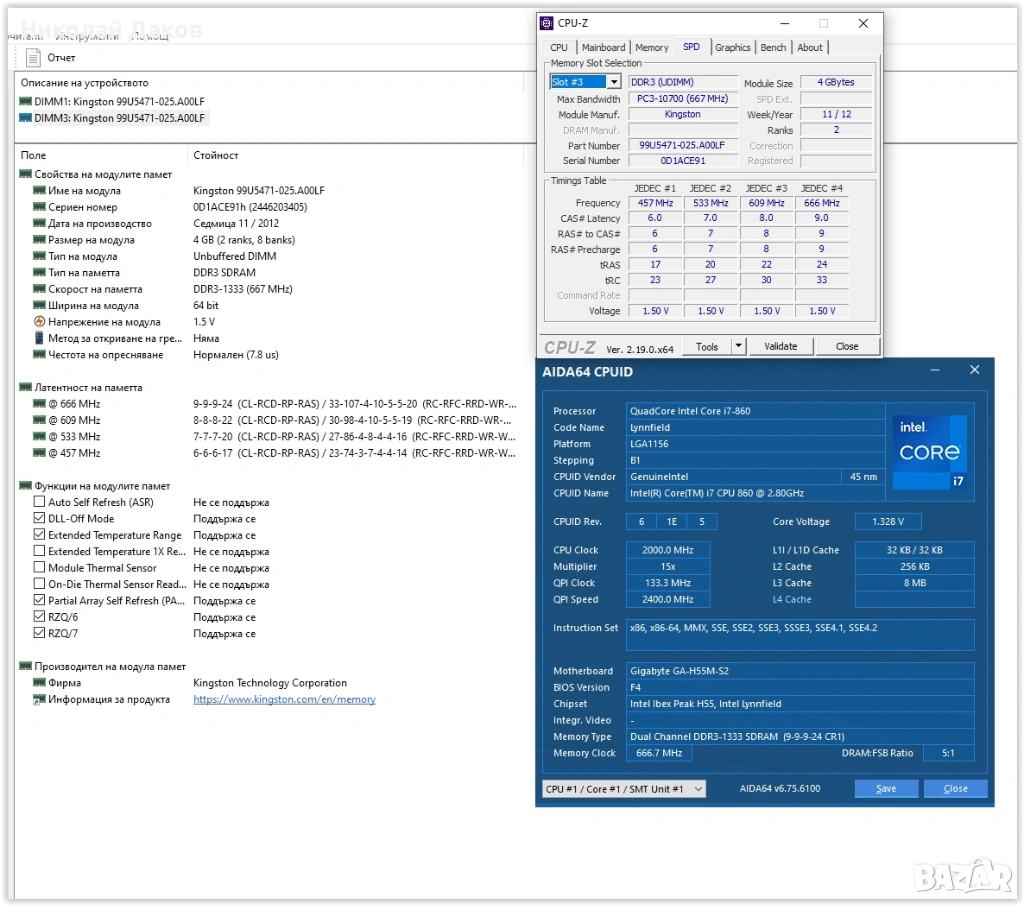
Task: Open the Tools dropdown arrow in CPU-Z
Action: pos(739,346)
